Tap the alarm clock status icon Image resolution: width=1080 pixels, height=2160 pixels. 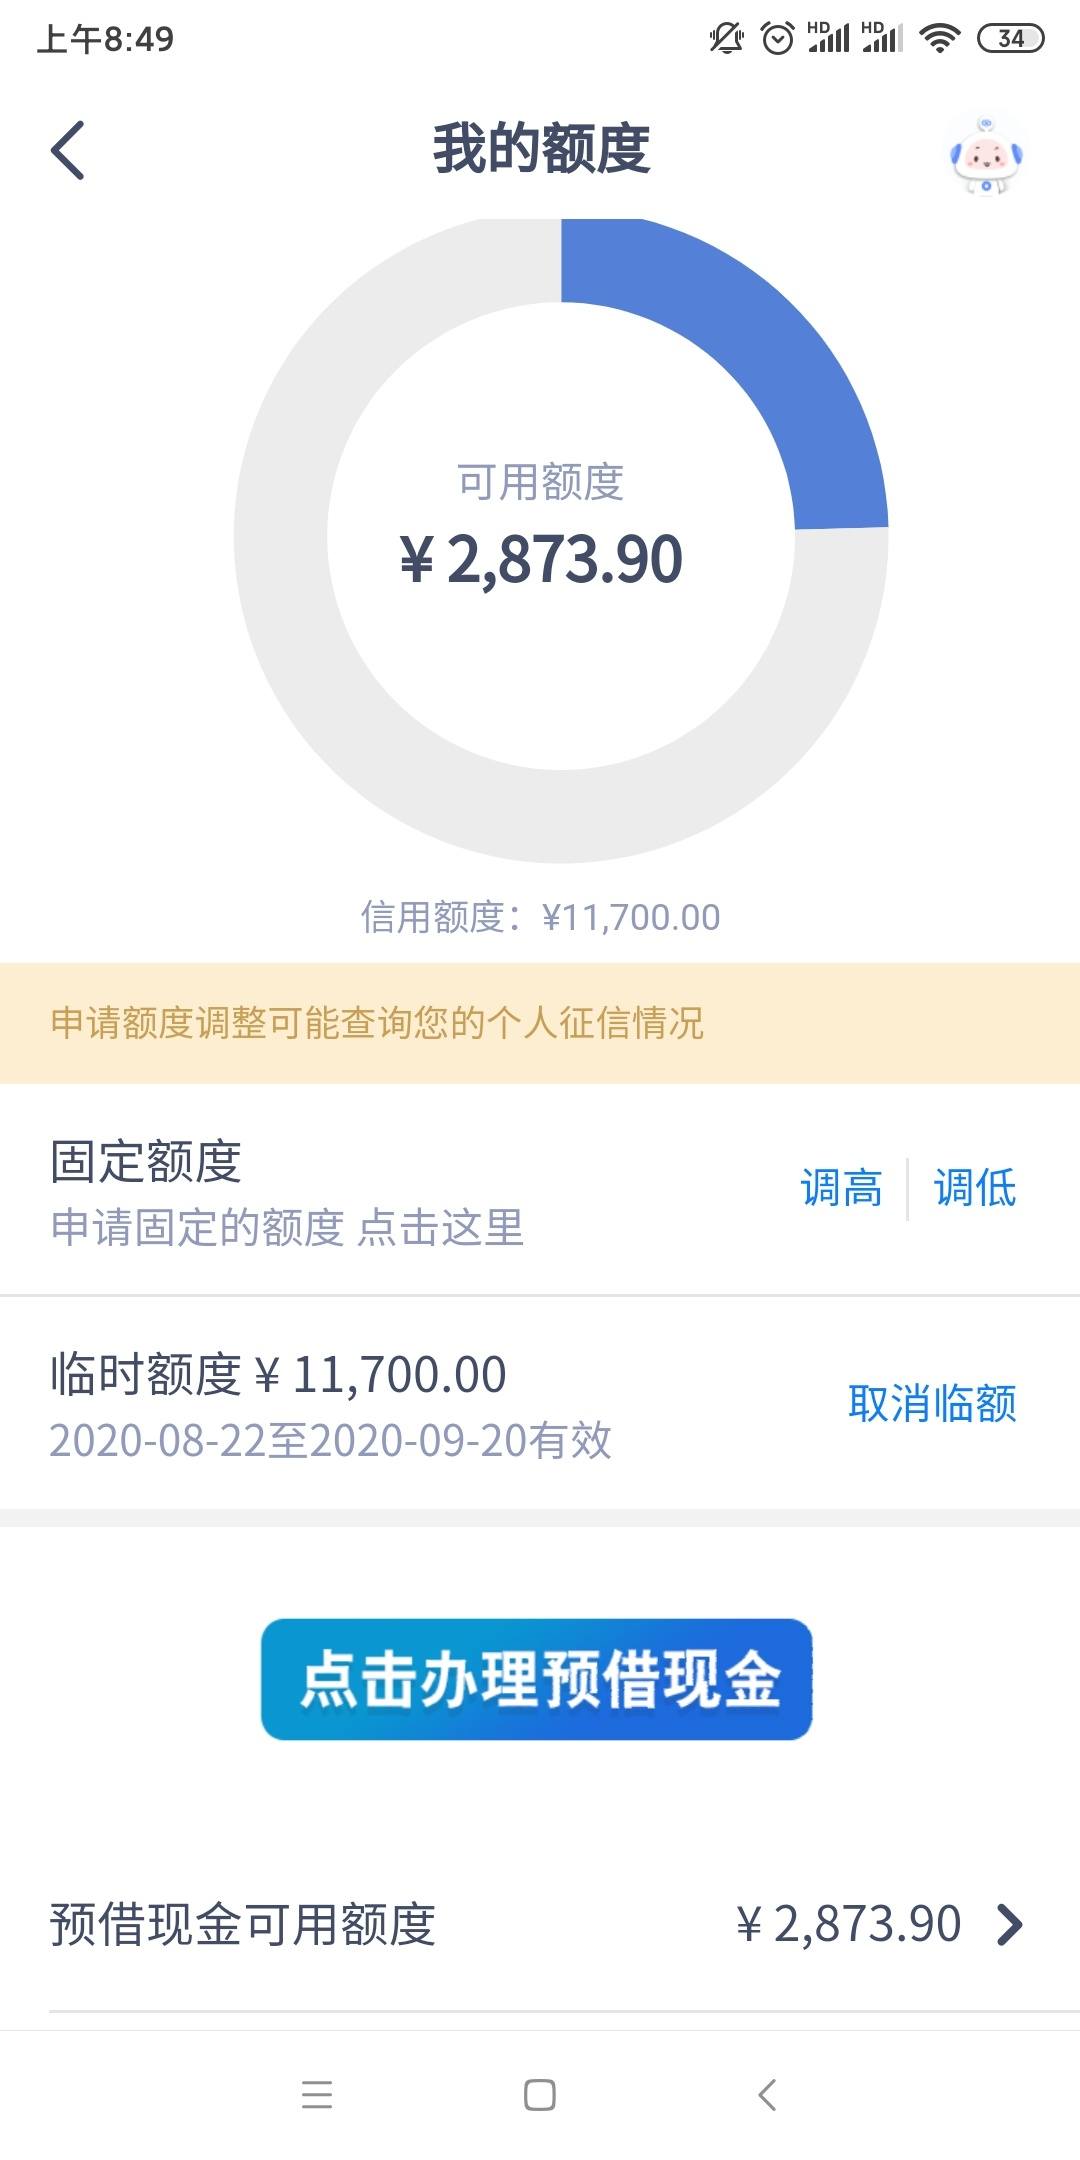tap(777, 39)
